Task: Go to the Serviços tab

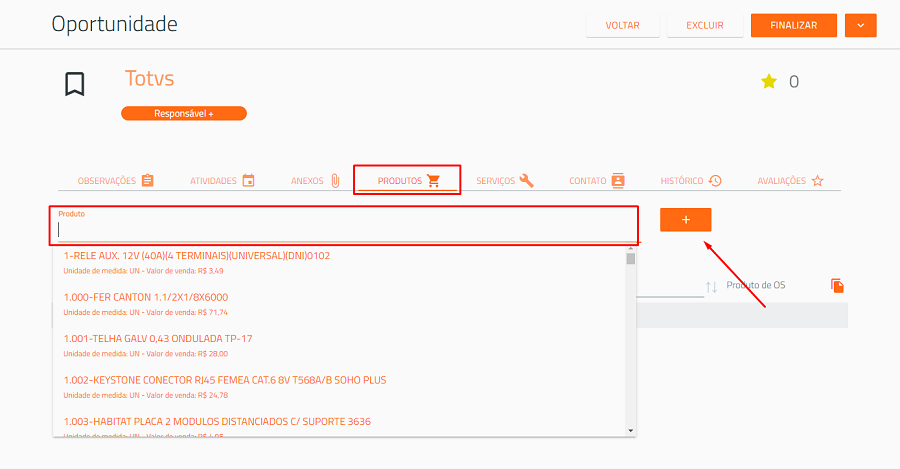Action: 505,180
